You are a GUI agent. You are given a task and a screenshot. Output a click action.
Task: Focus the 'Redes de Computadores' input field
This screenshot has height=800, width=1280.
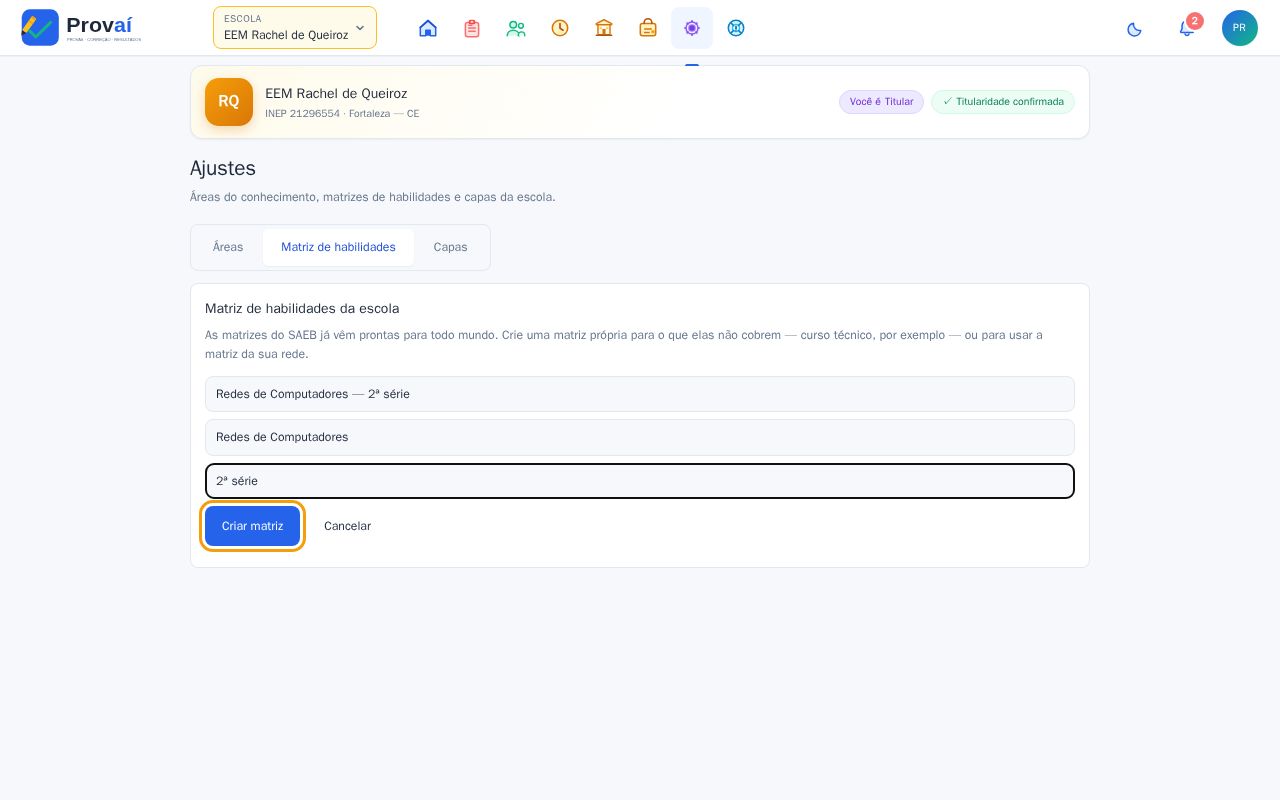tap(640, 437)
